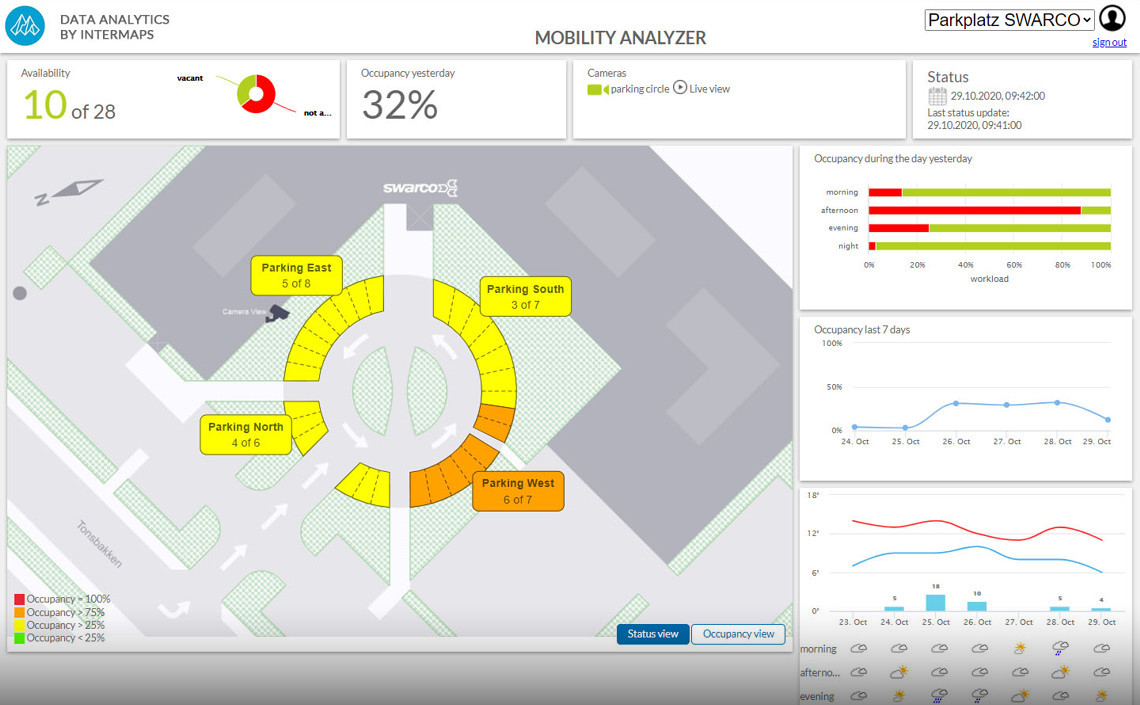Click the morning cloud icon for 23. Oct
The image size is (1140, 705).
859,648
